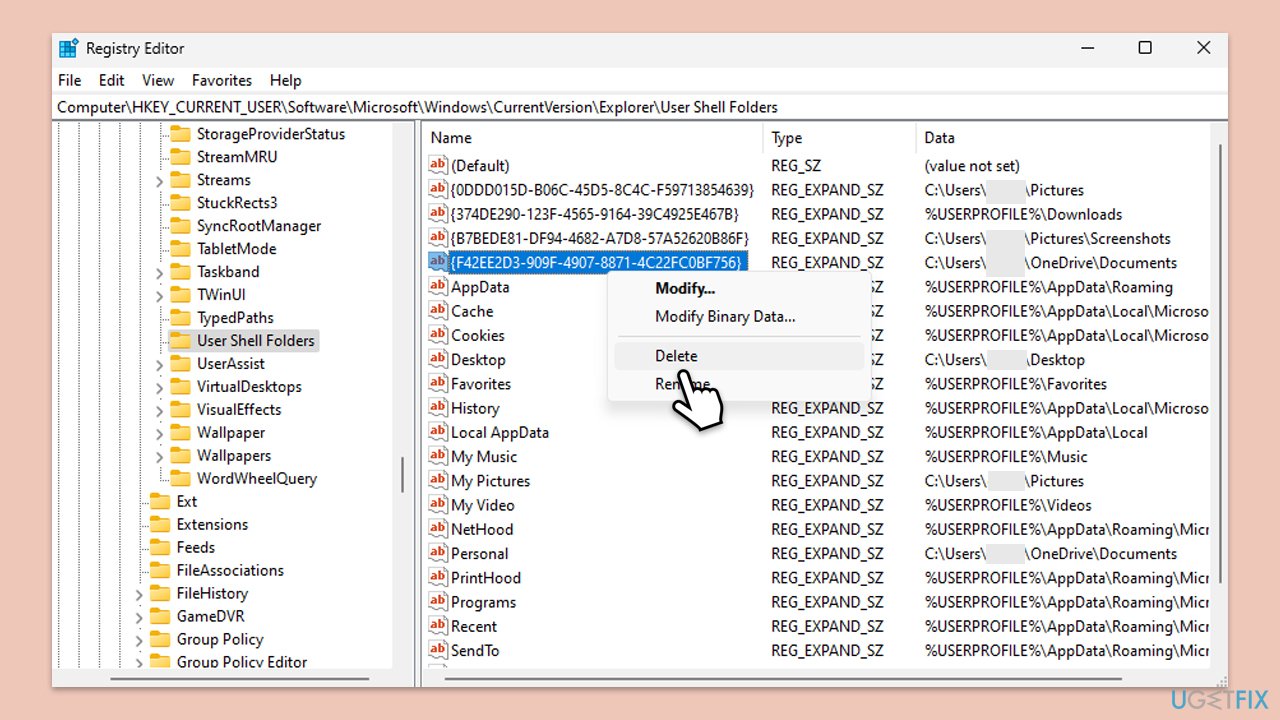Click the value icon for History
Screen dimensions: 1280x720
click(438, 407)
